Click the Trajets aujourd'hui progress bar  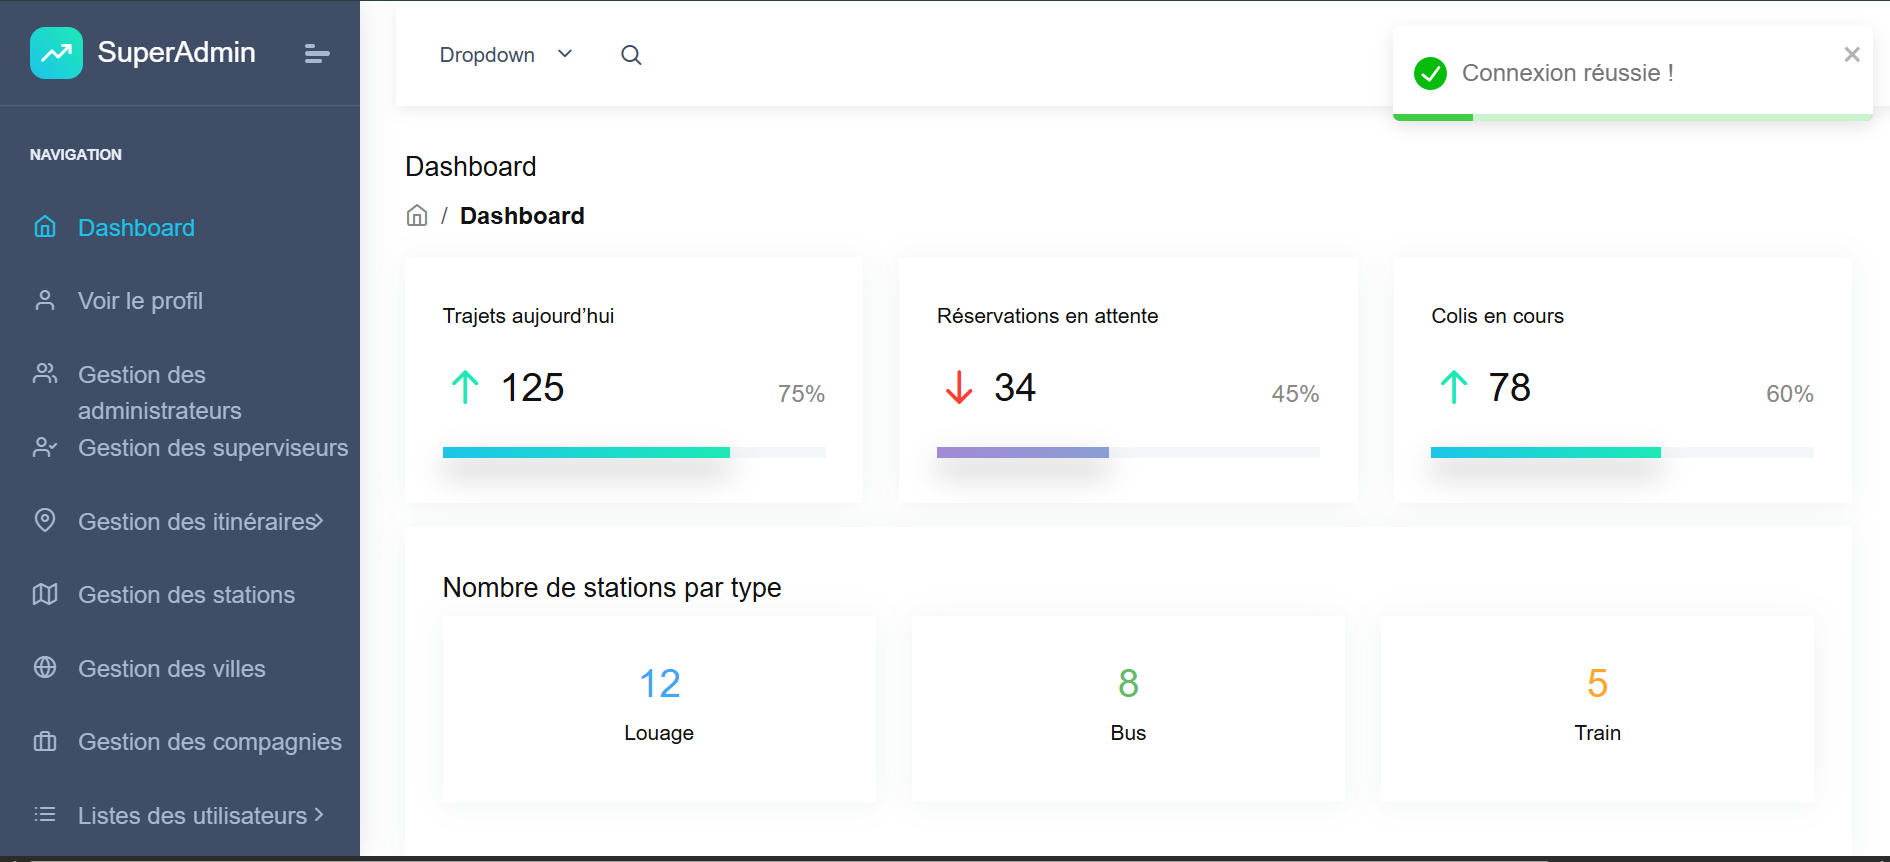(x=634, y=452)
